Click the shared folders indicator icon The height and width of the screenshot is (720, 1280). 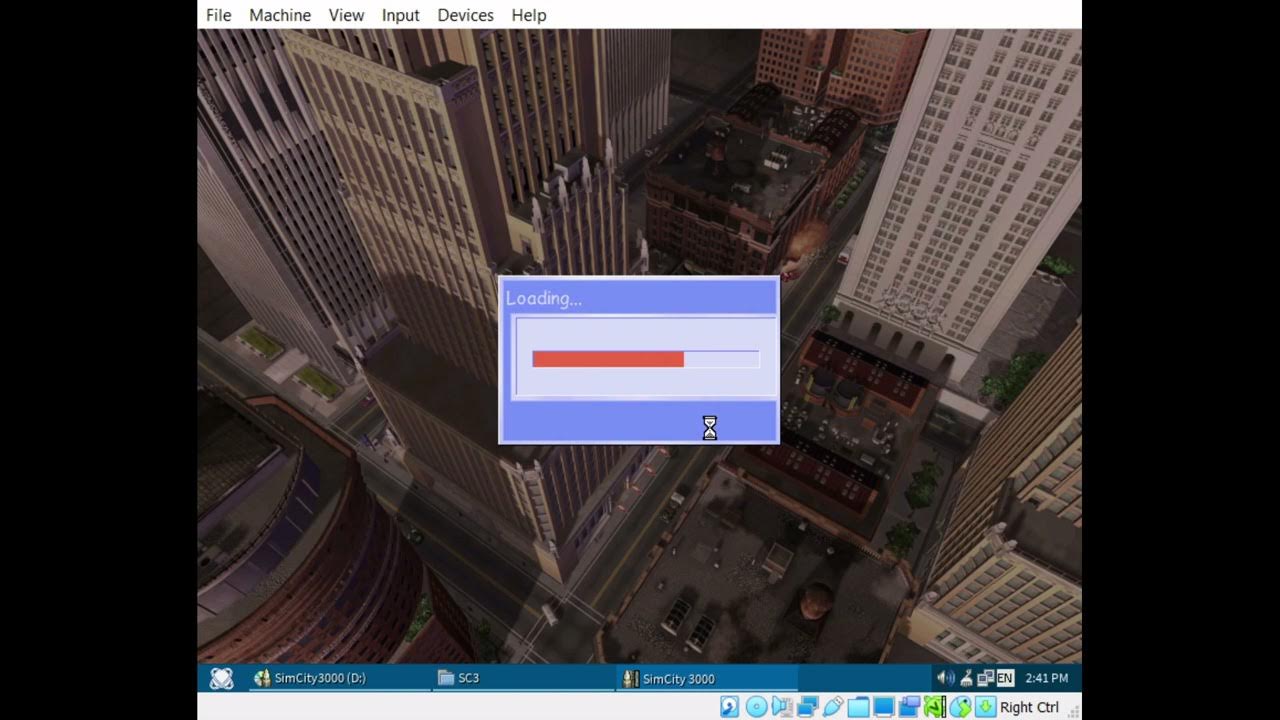[858, 707]
